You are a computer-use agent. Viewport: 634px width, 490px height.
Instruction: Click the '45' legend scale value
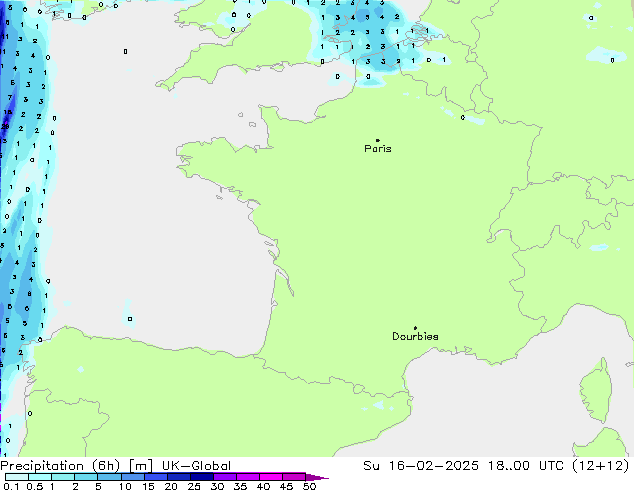pyautogui.click(x=286, y=486)
